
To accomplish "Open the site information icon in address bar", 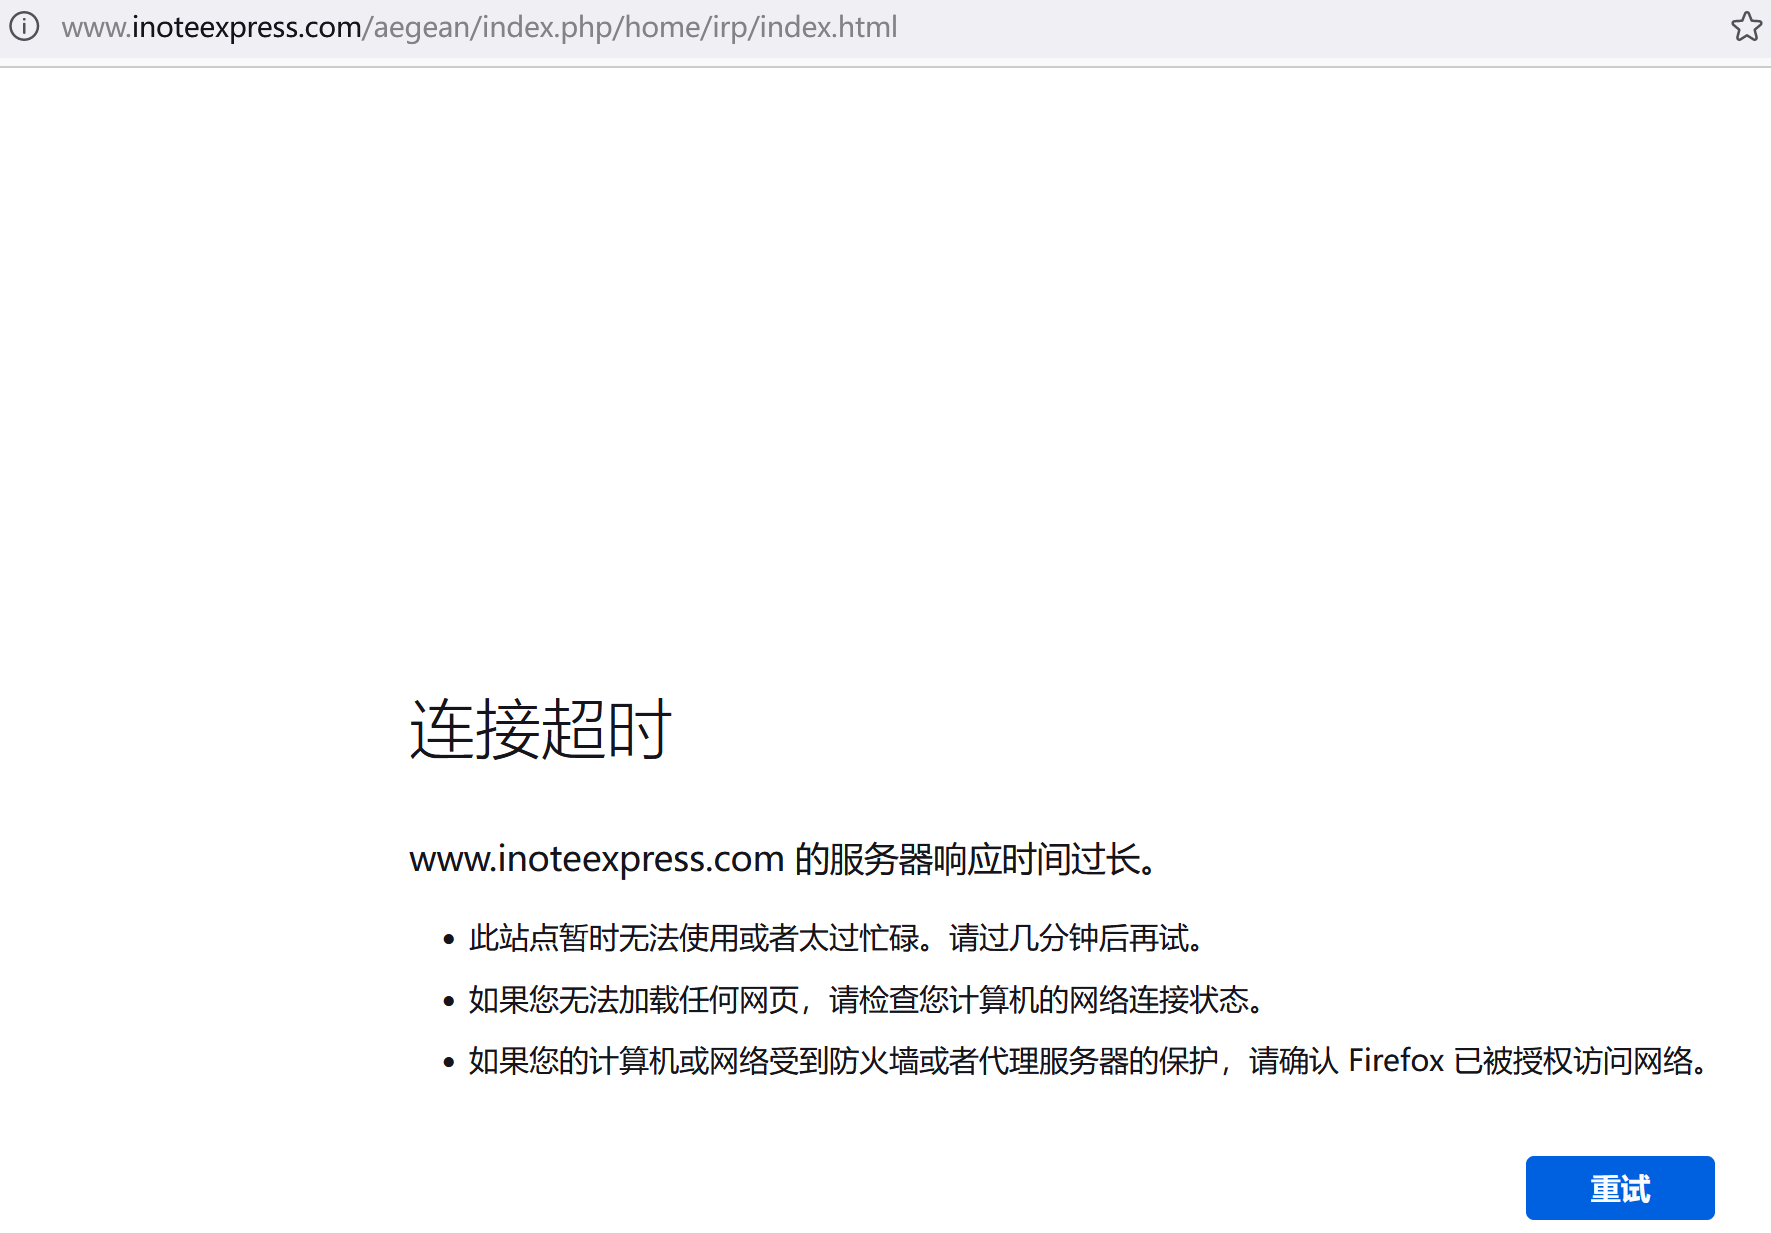I will pos(24,26).
